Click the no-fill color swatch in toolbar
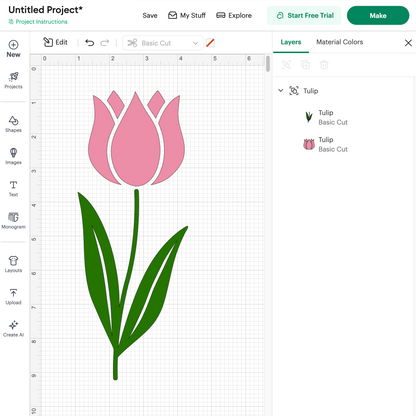The height and width of the screenshot is (416, 416). tap(210, 43)
